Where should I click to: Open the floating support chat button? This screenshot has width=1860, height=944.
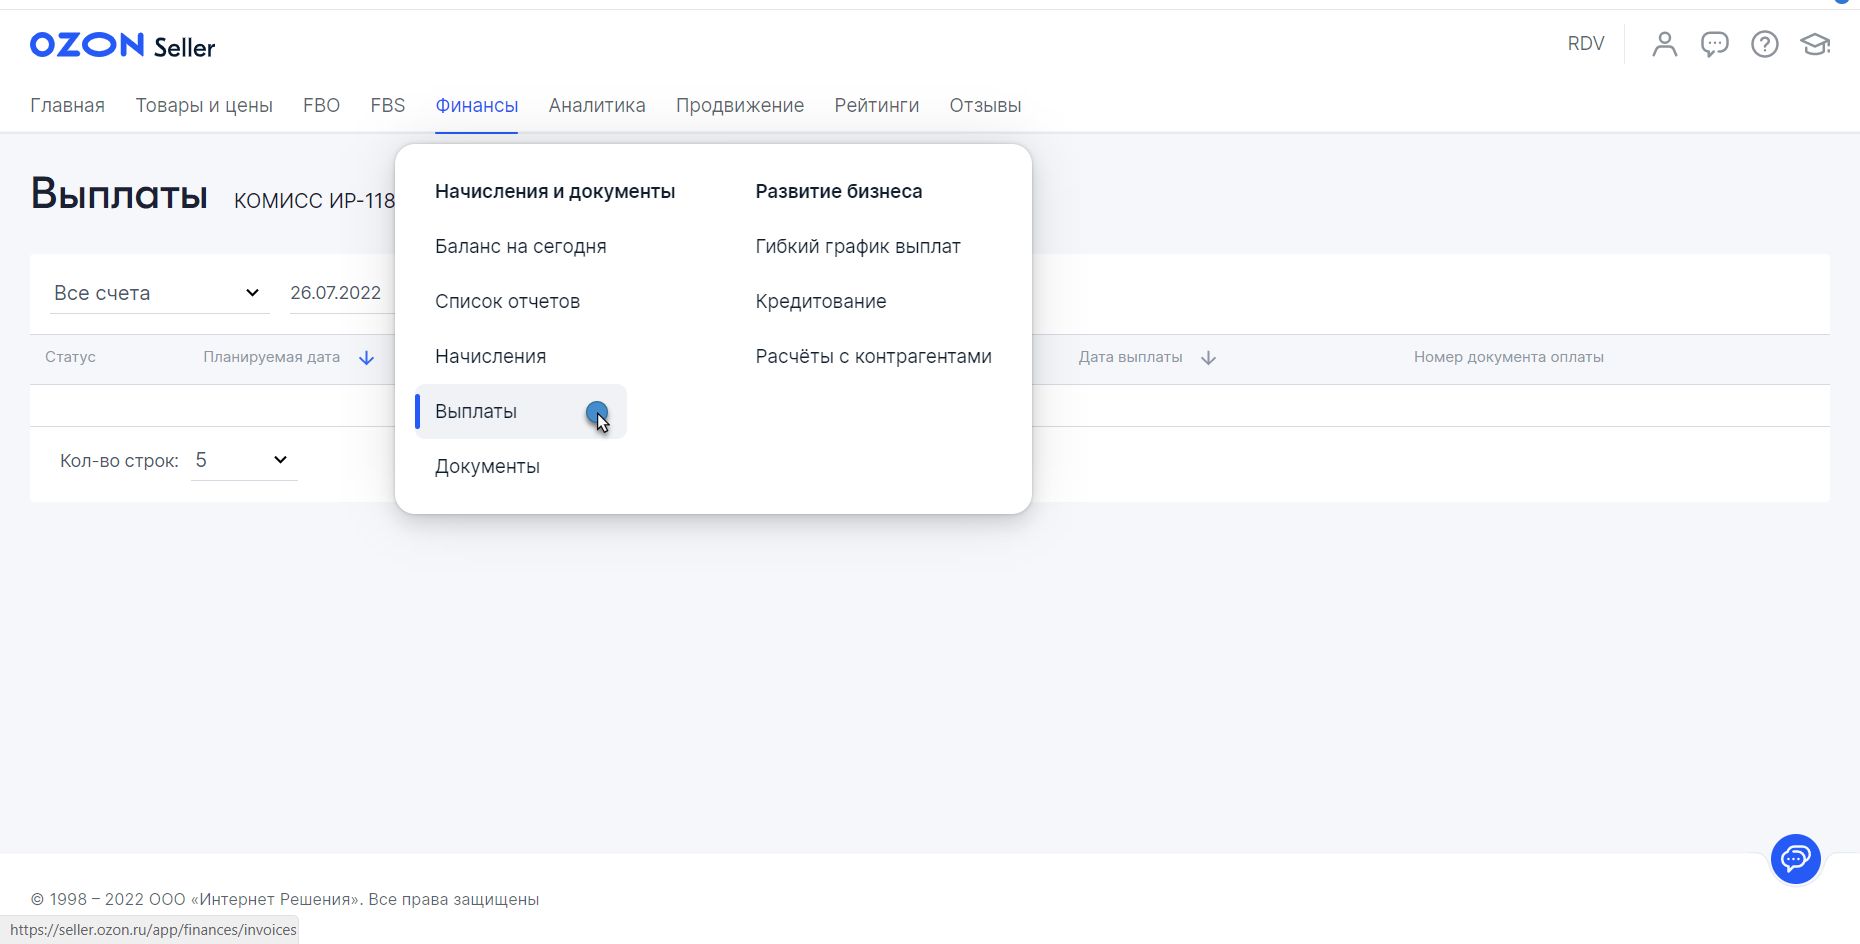(x=1795, y=858)
